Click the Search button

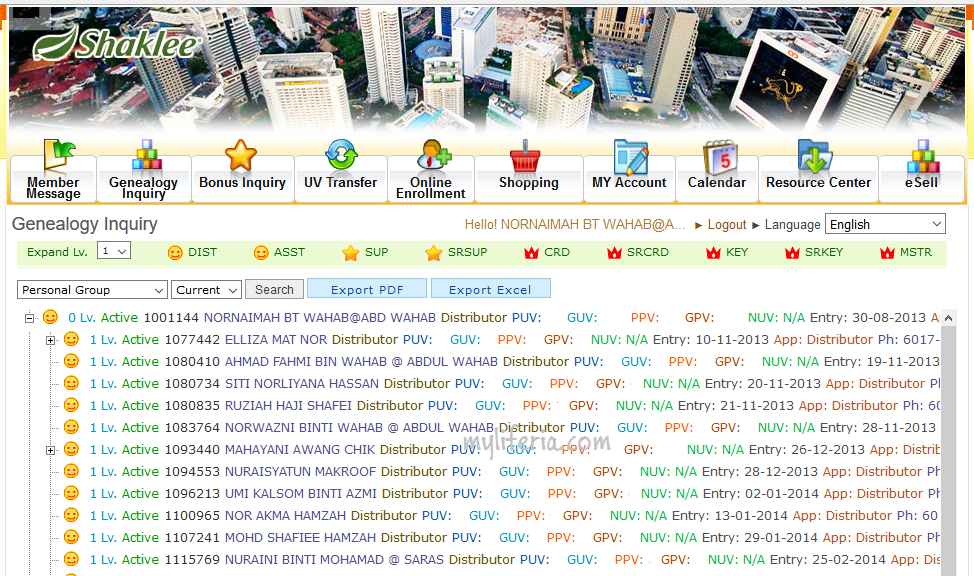[x=274, y=290]
